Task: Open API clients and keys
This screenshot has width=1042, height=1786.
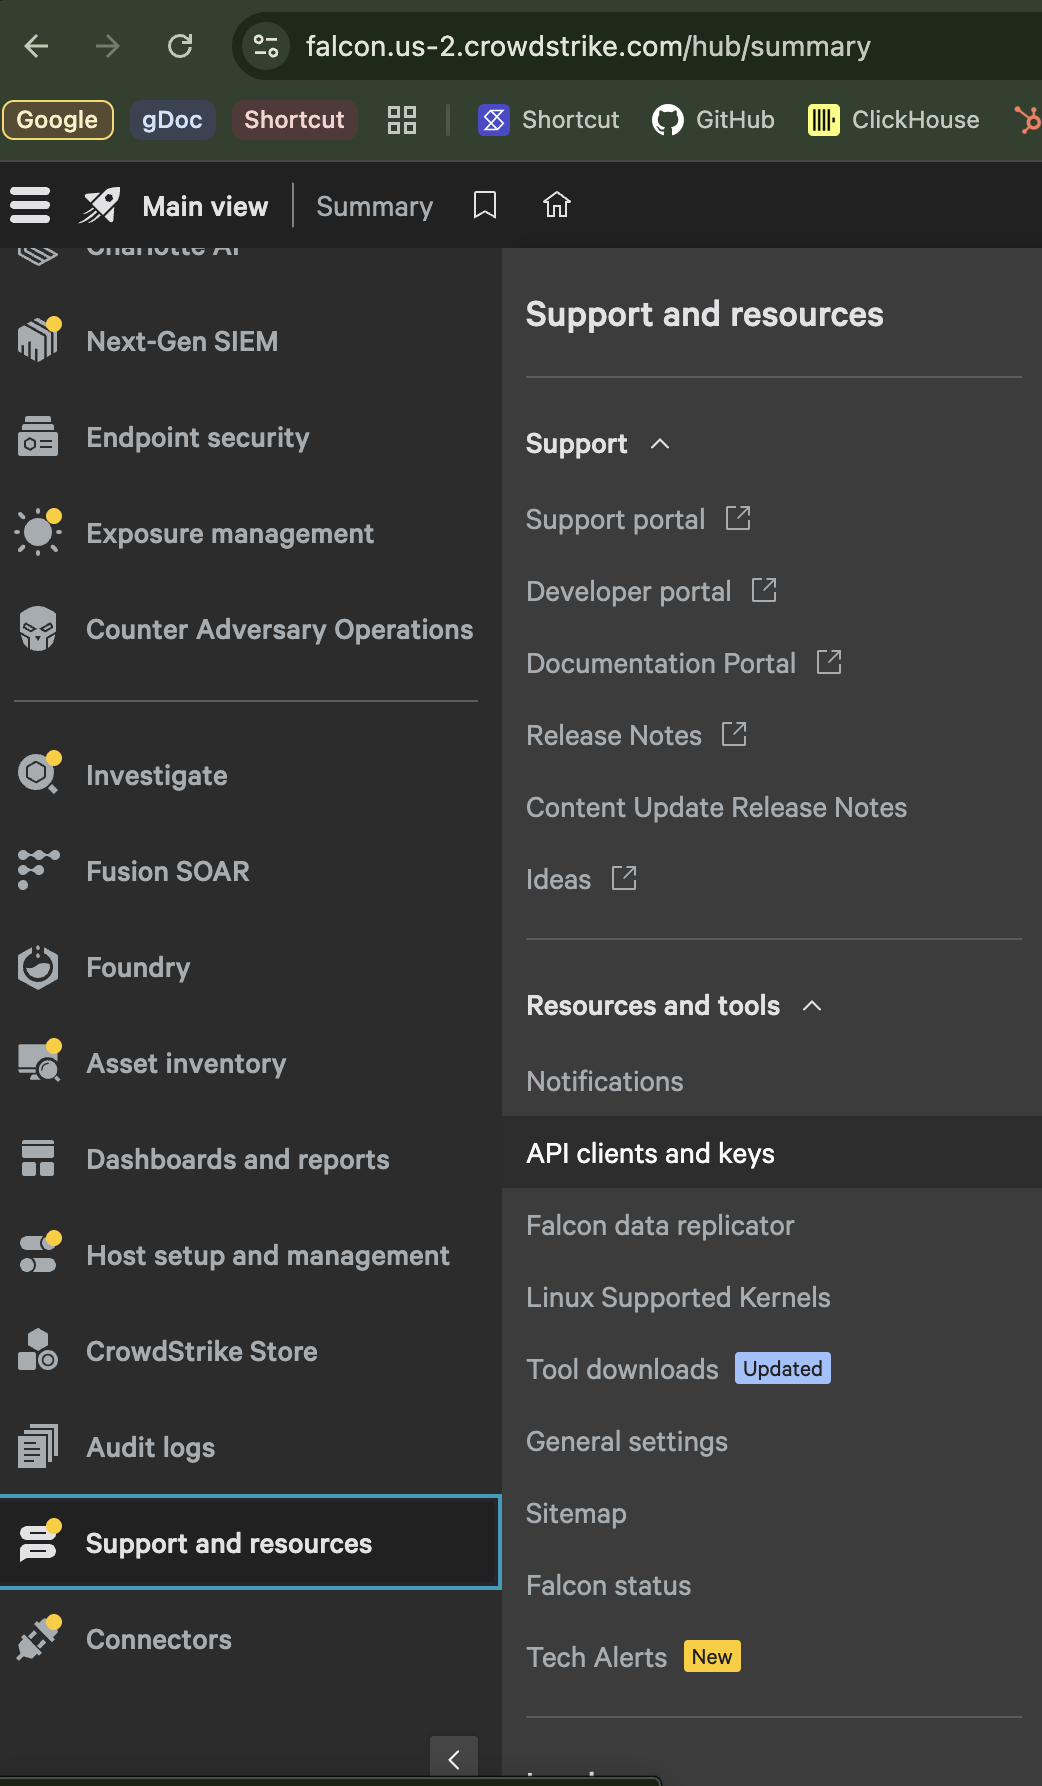Action: tap(772, 1153)
